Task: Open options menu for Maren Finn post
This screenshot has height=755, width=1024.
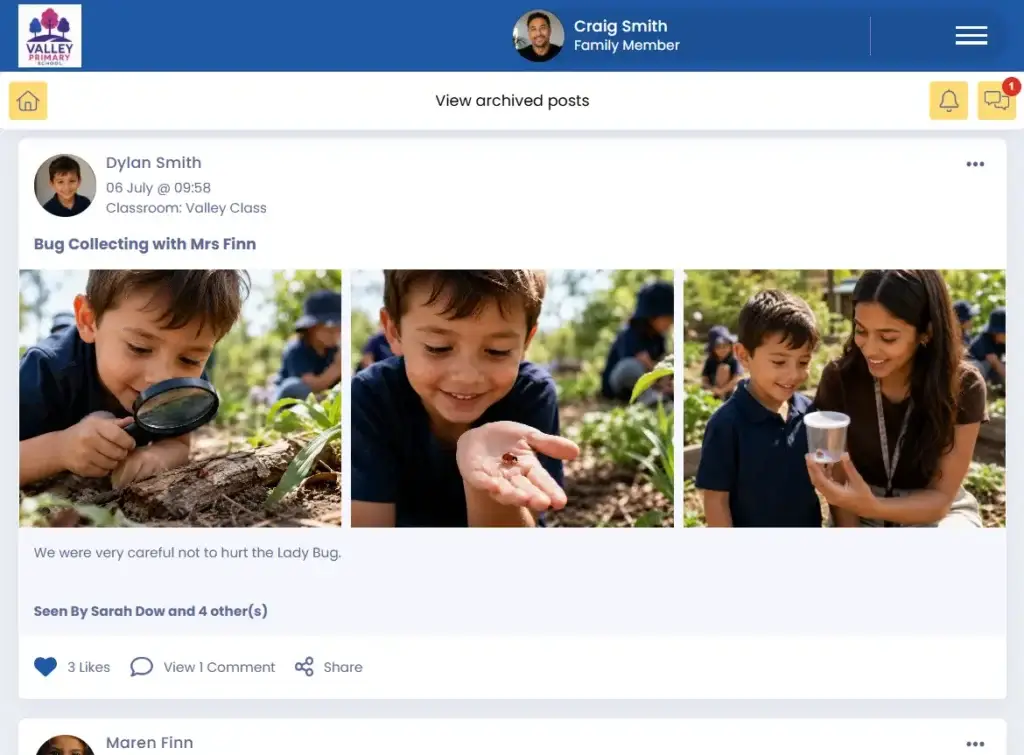Action: point(975,744)
